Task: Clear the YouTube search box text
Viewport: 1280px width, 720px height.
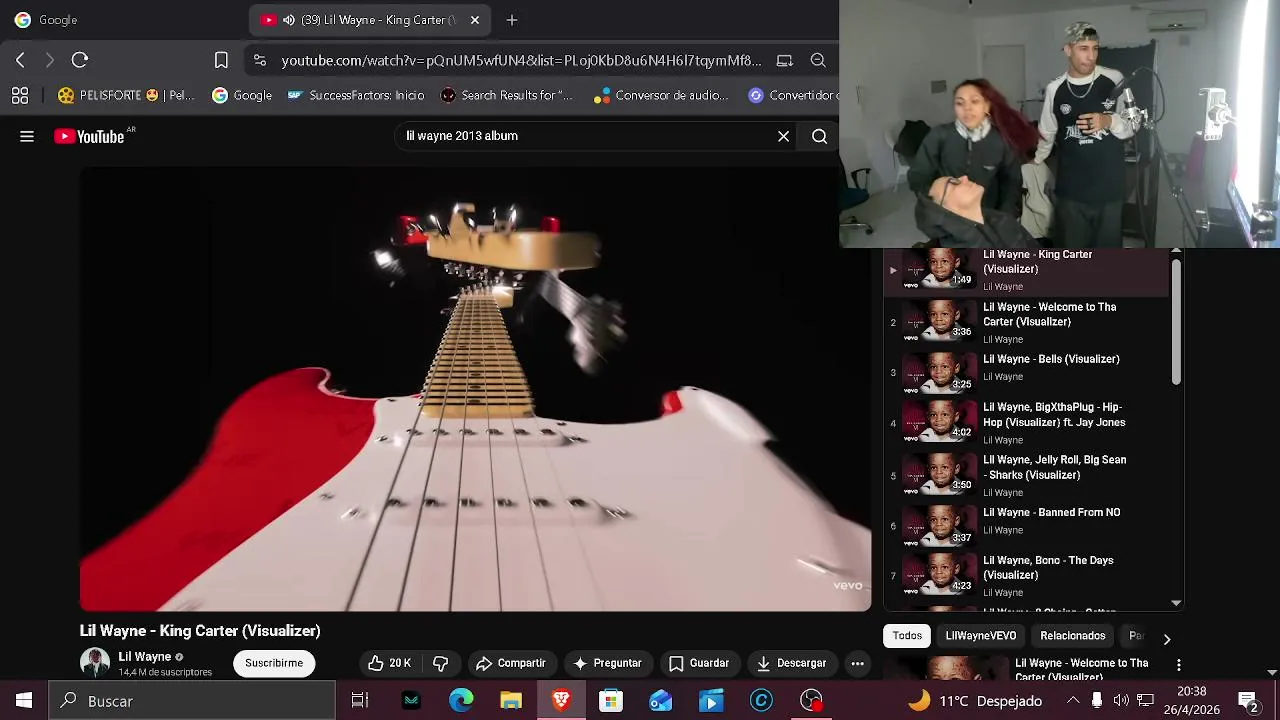Action: (784, 136)
